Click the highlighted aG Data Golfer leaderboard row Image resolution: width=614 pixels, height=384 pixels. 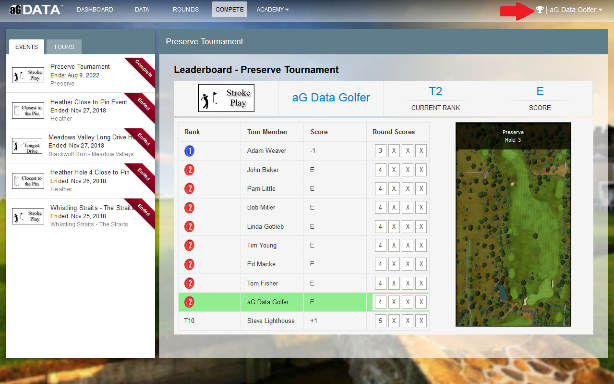(304, 302)
